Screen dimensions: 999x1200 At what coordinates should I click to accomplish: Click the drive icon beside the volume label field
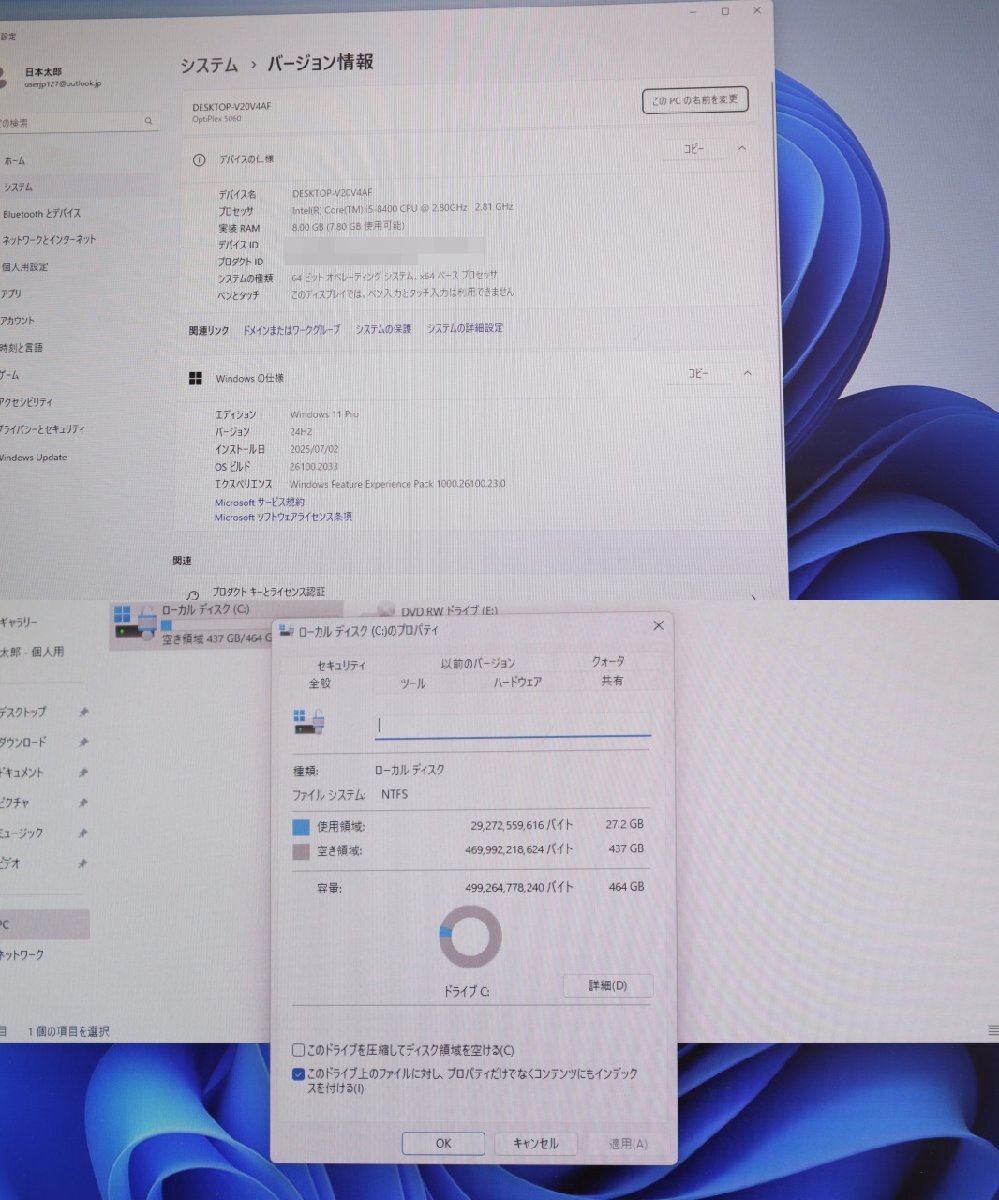click(x=308, y=722)
